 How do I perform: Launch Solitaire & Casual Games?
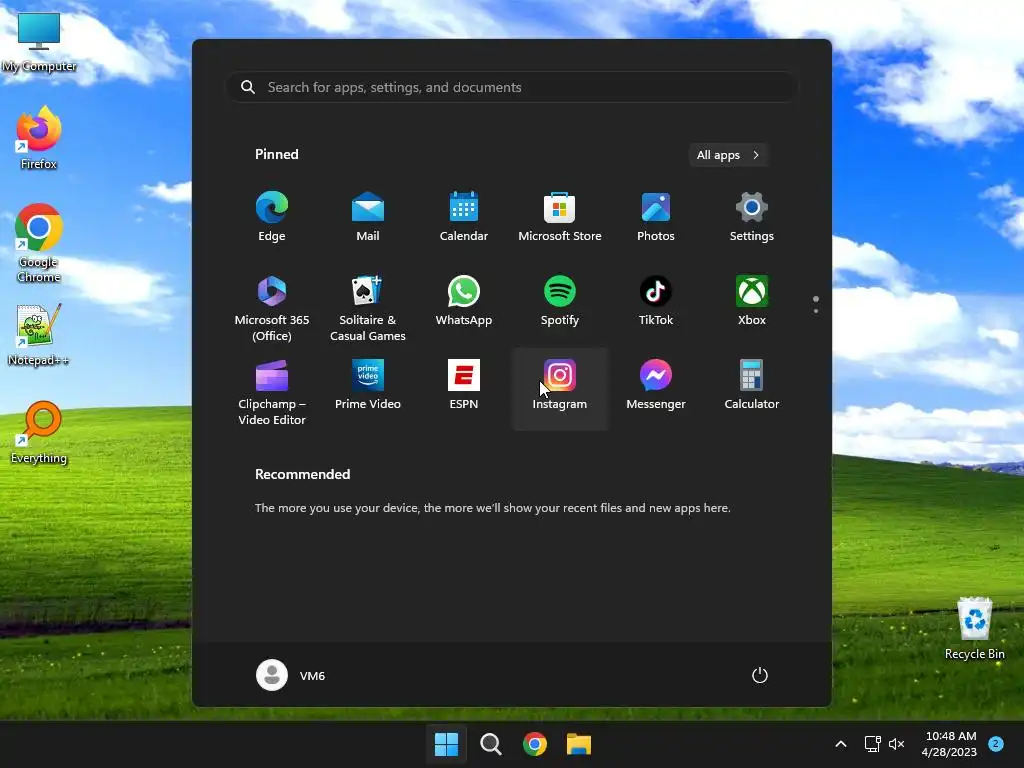pyautogui.click(x=368, y=308)
